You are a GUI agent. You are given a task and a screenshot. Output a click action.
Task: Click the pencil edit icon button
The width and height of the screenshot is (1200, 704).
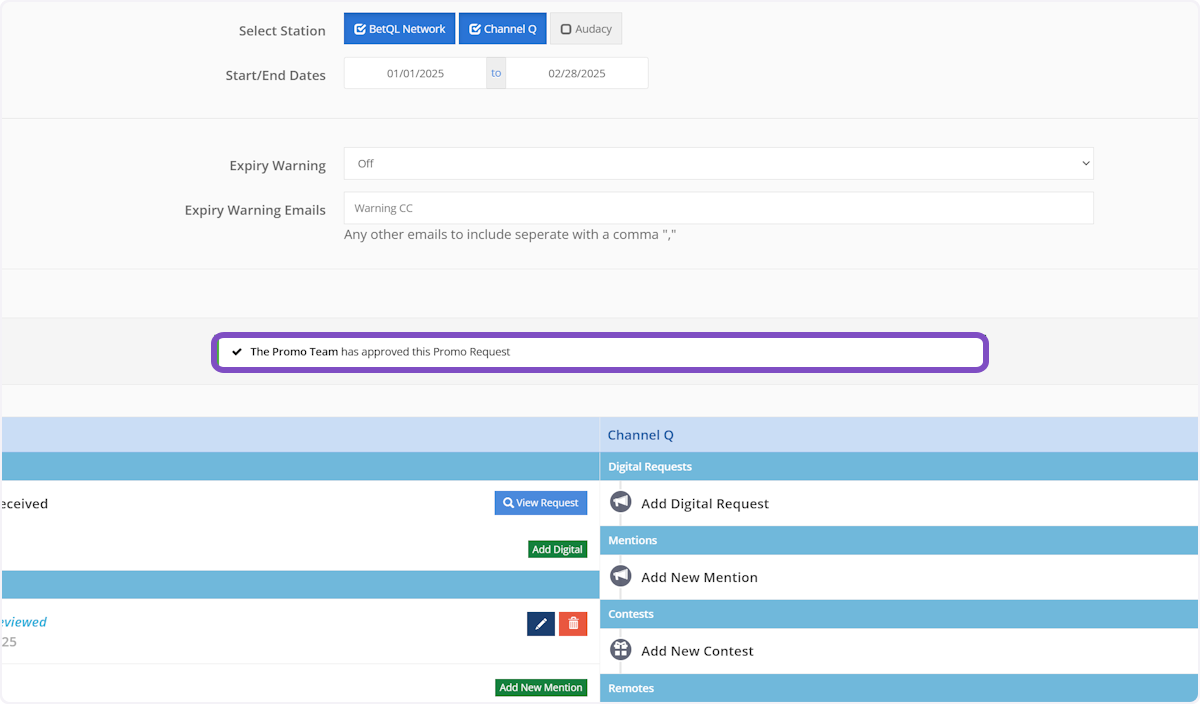point(541,624)
